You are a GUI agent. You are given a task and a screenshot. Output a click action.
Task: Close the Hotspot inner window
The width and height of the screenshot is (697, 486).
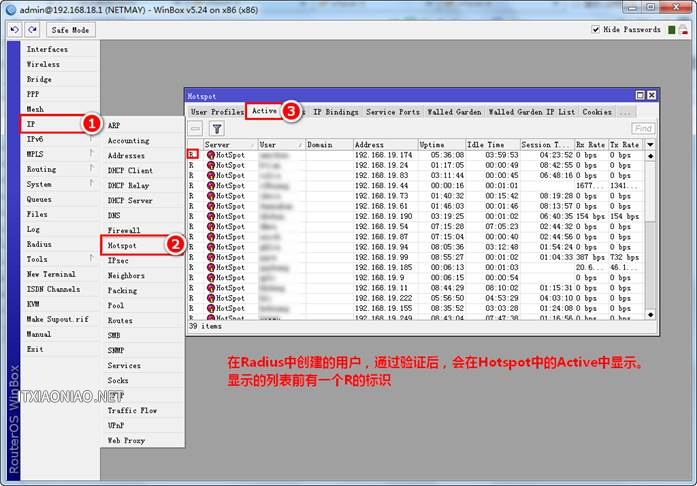tap(651, 95)
